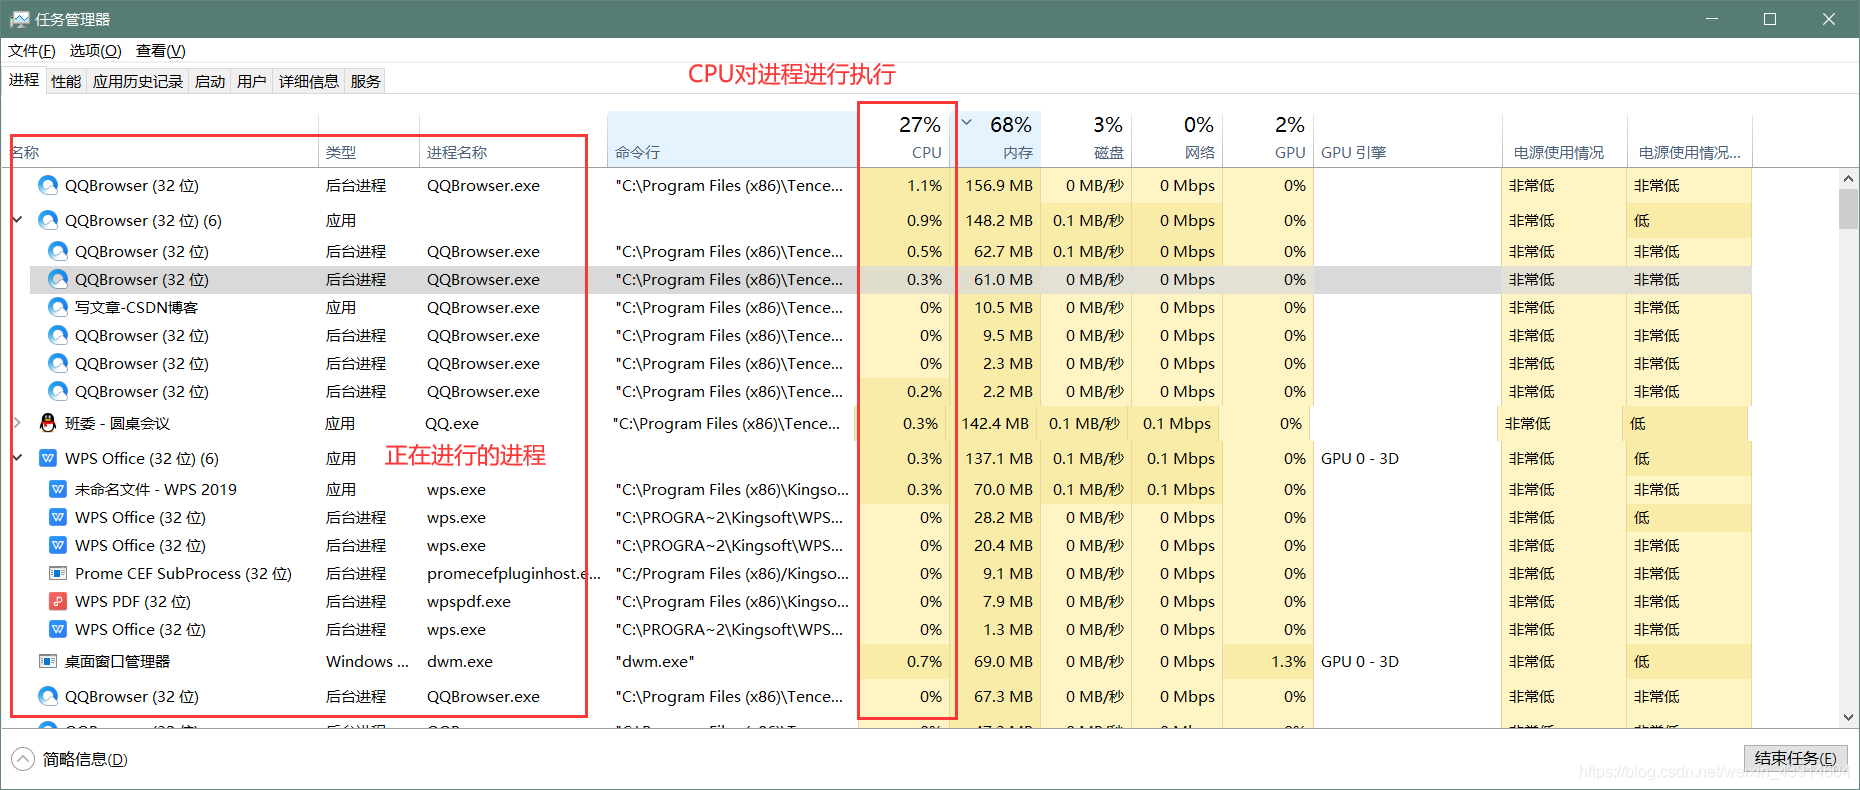
Task: Sort by the GPU 引擎 column header
Action: [x=1407, y=140]
